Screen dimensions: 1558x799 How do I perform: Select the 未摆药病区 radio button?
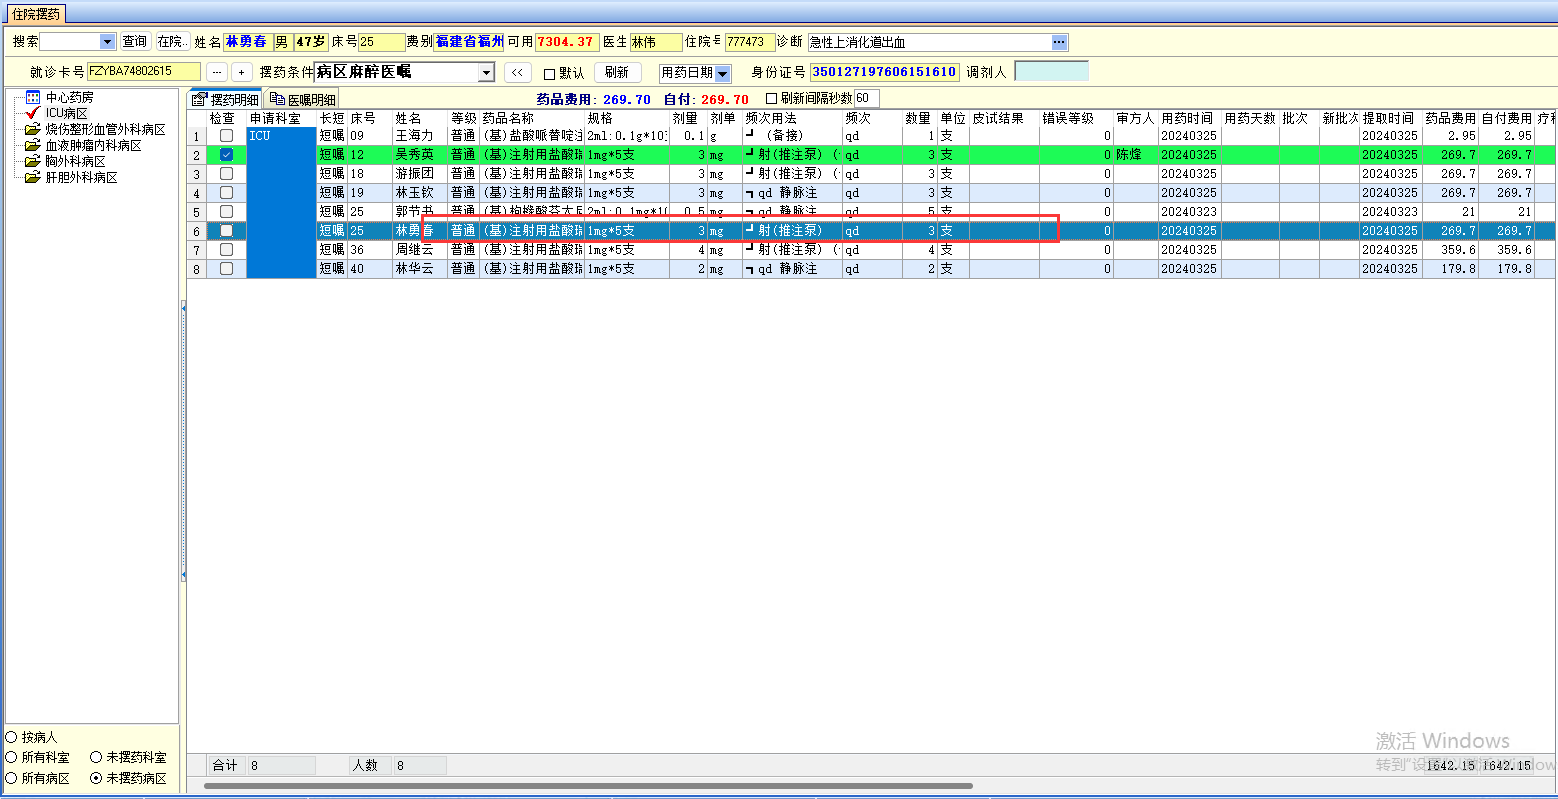pyautogui.click(x=96, y=777)
